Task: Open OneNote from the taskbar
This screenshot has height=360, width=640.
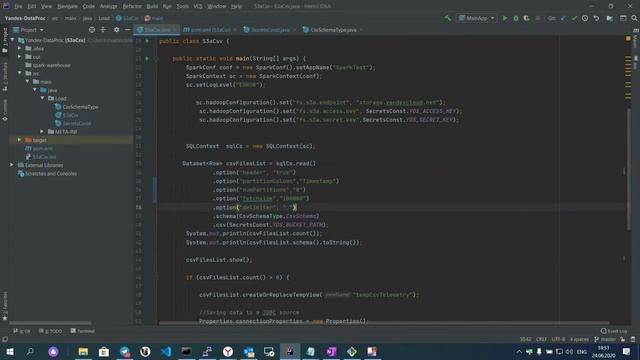Action: coord(331,351)
